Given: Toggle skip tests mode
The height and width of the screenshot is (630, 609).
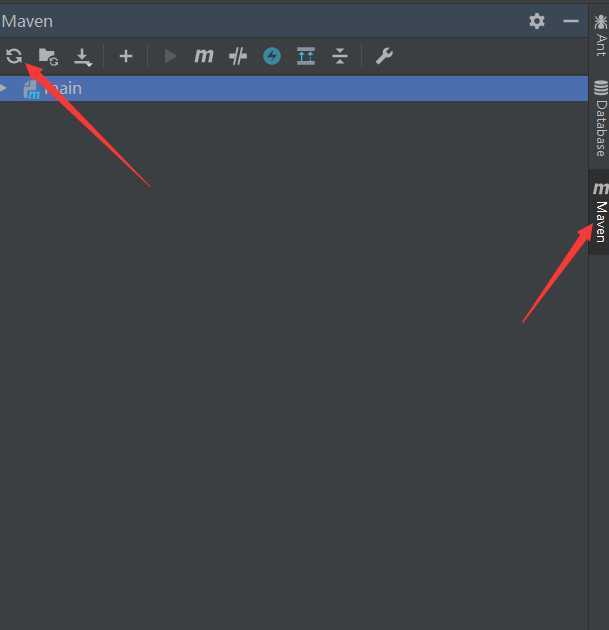Looking at the screenshot, I should coord(238,56).
